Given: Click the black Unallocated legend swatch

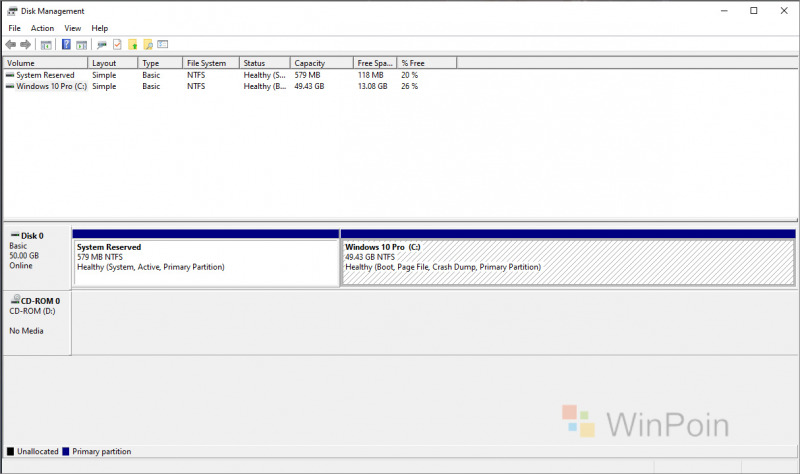Looking at the screenshot, I should [x=10, y=452].
